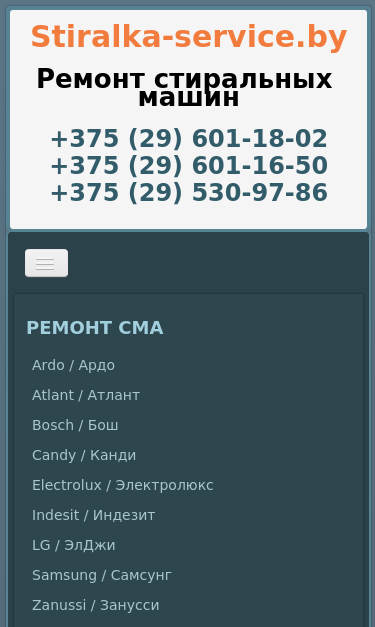Viewport: 375px width, 627px height.
Task: Open Atlant / Атлант repair page
Action: tap(86, 395)
